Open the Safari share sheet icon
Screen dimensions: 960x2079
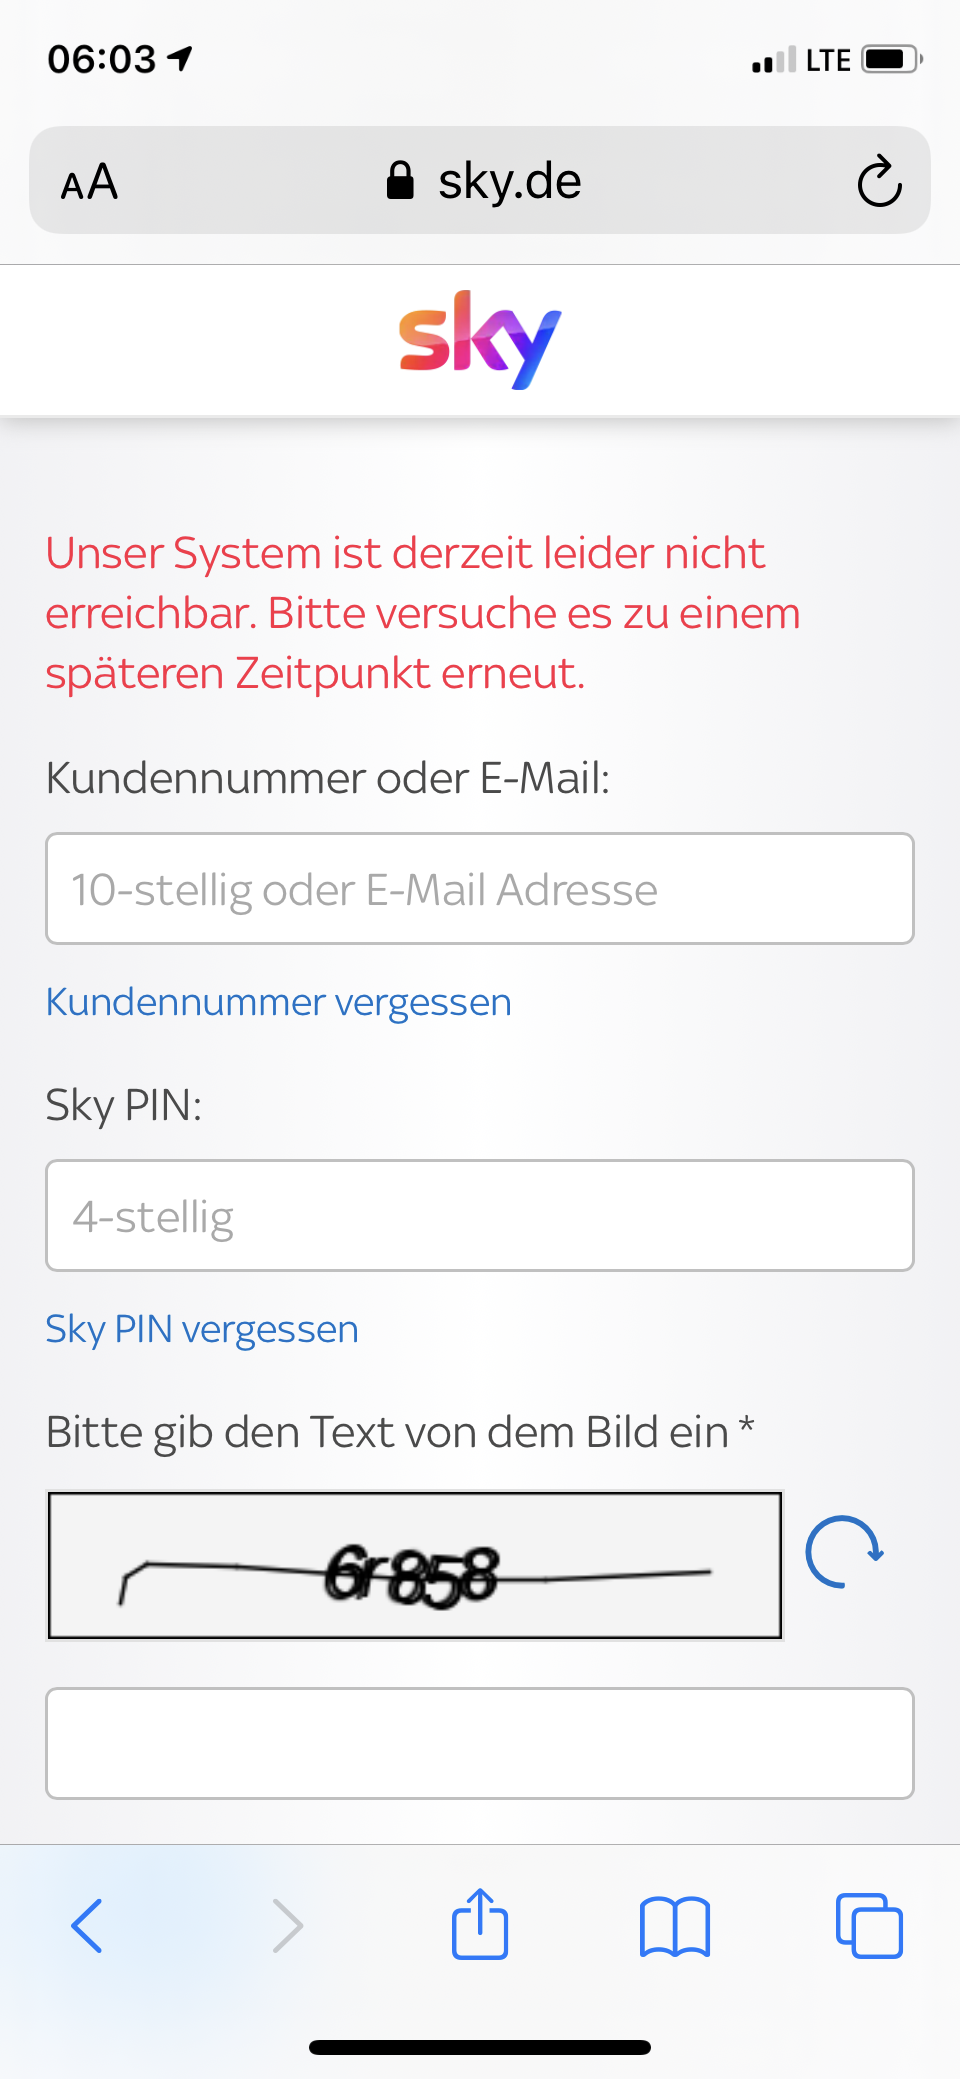coord(480,1923)
